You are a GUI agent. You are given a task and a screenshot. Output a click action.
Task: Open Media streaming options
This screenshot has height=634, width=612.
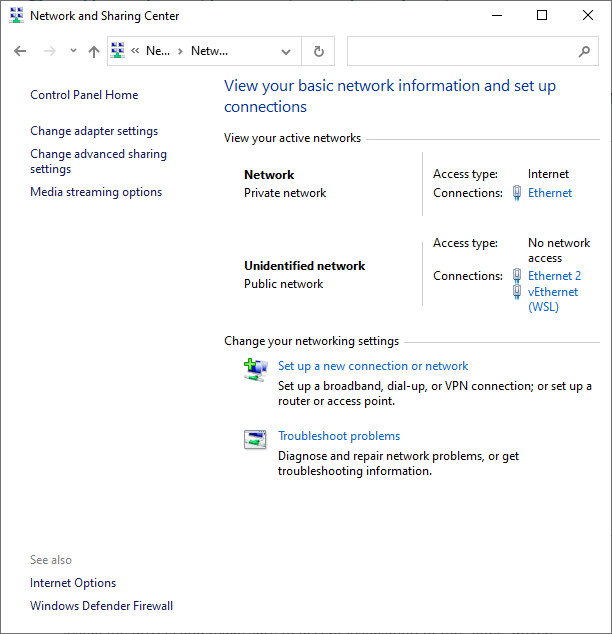coord(96,192)
